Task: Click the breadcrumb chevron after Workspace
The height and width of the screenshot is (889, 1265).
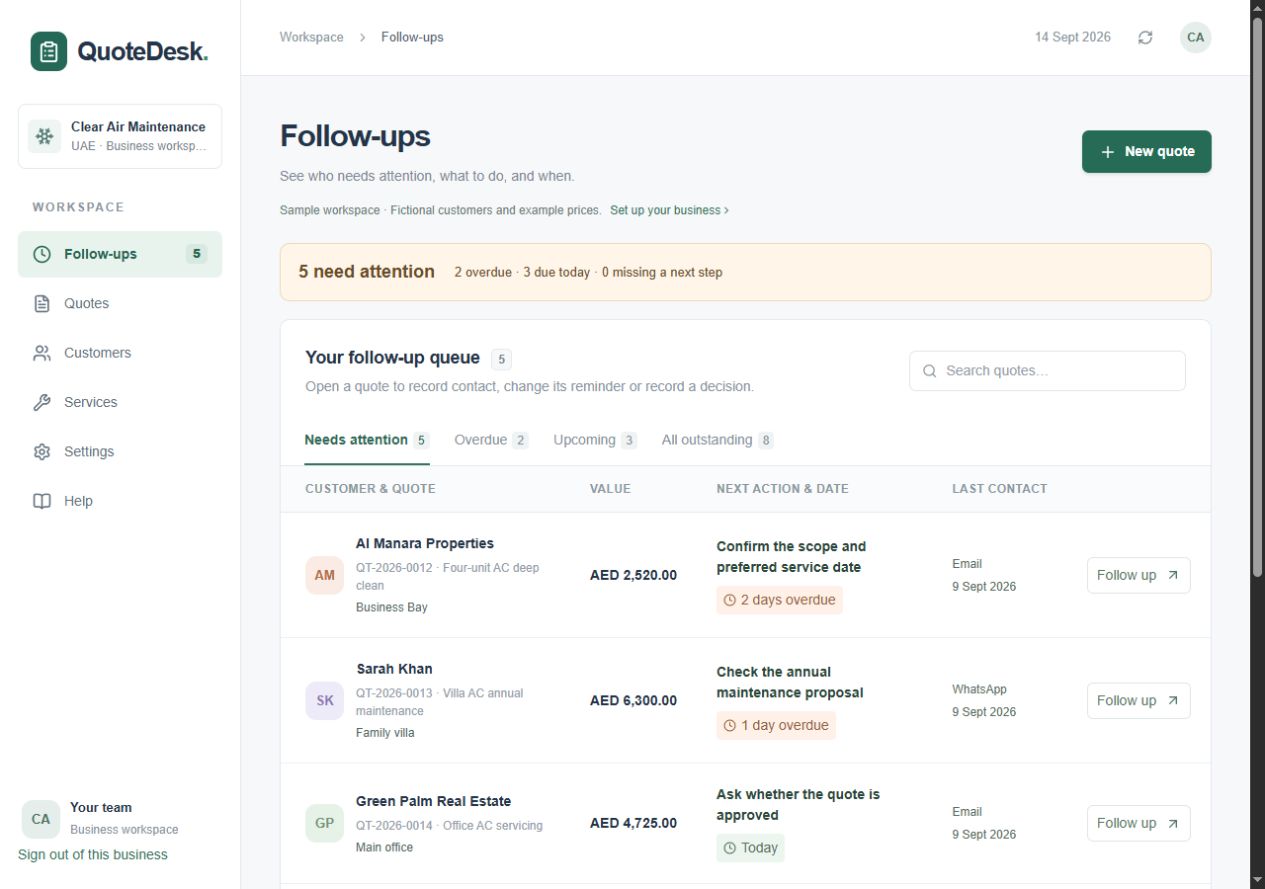Action: click(362, 38)
